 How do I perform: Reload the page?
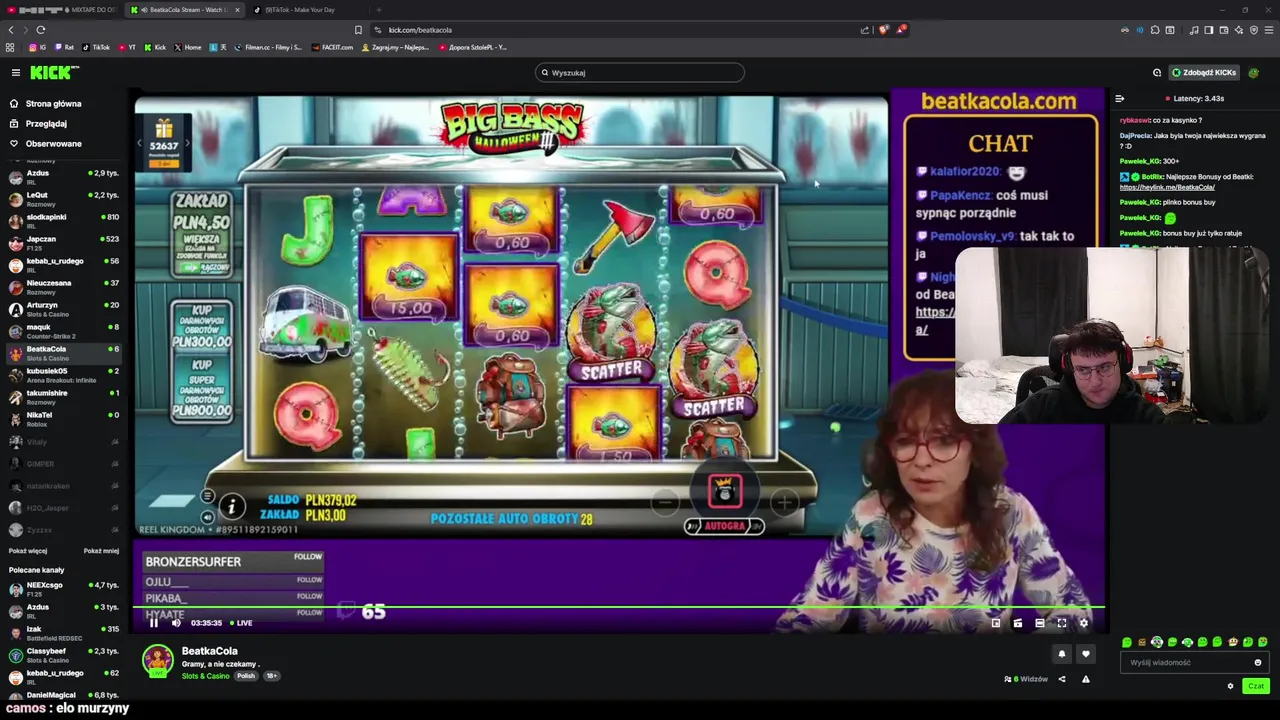pos(40,30)
